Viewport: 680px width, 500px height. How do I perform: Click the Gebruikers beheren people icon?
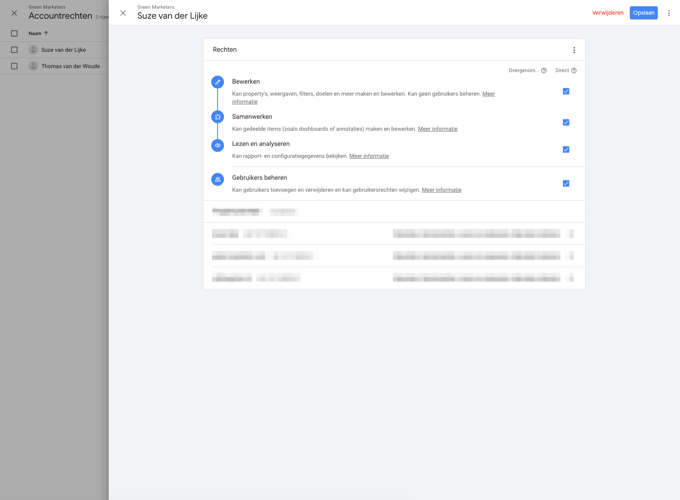coord(217,179)
